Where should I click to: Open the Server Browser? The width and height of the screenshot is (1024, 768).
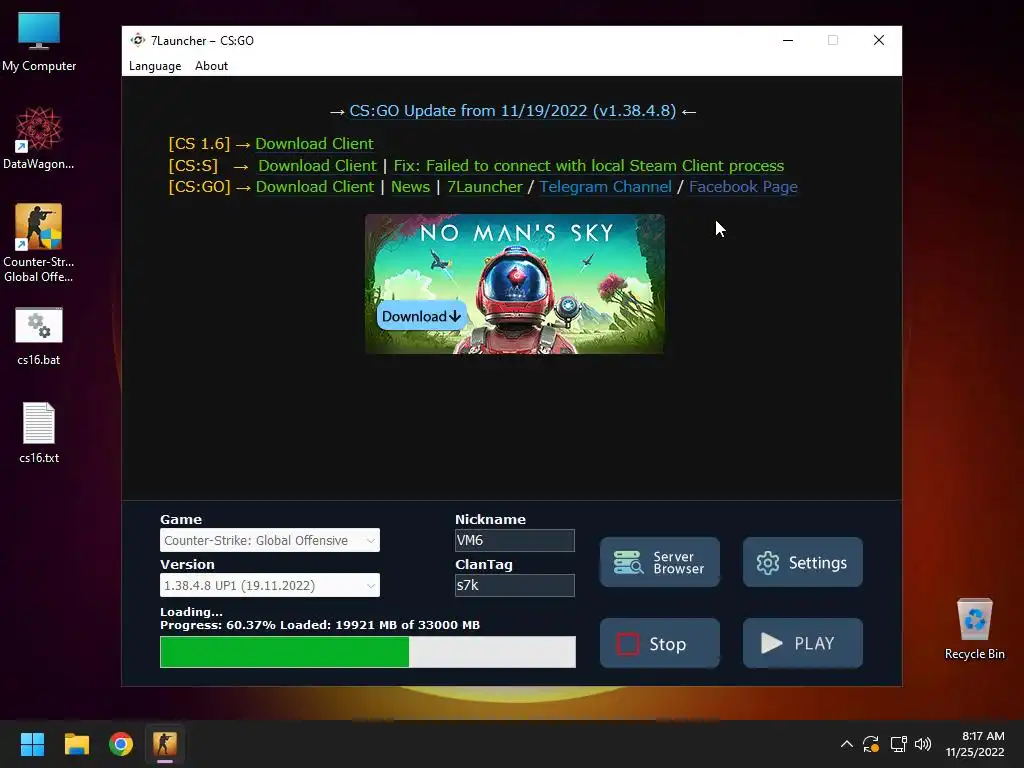tap(660, 562)
